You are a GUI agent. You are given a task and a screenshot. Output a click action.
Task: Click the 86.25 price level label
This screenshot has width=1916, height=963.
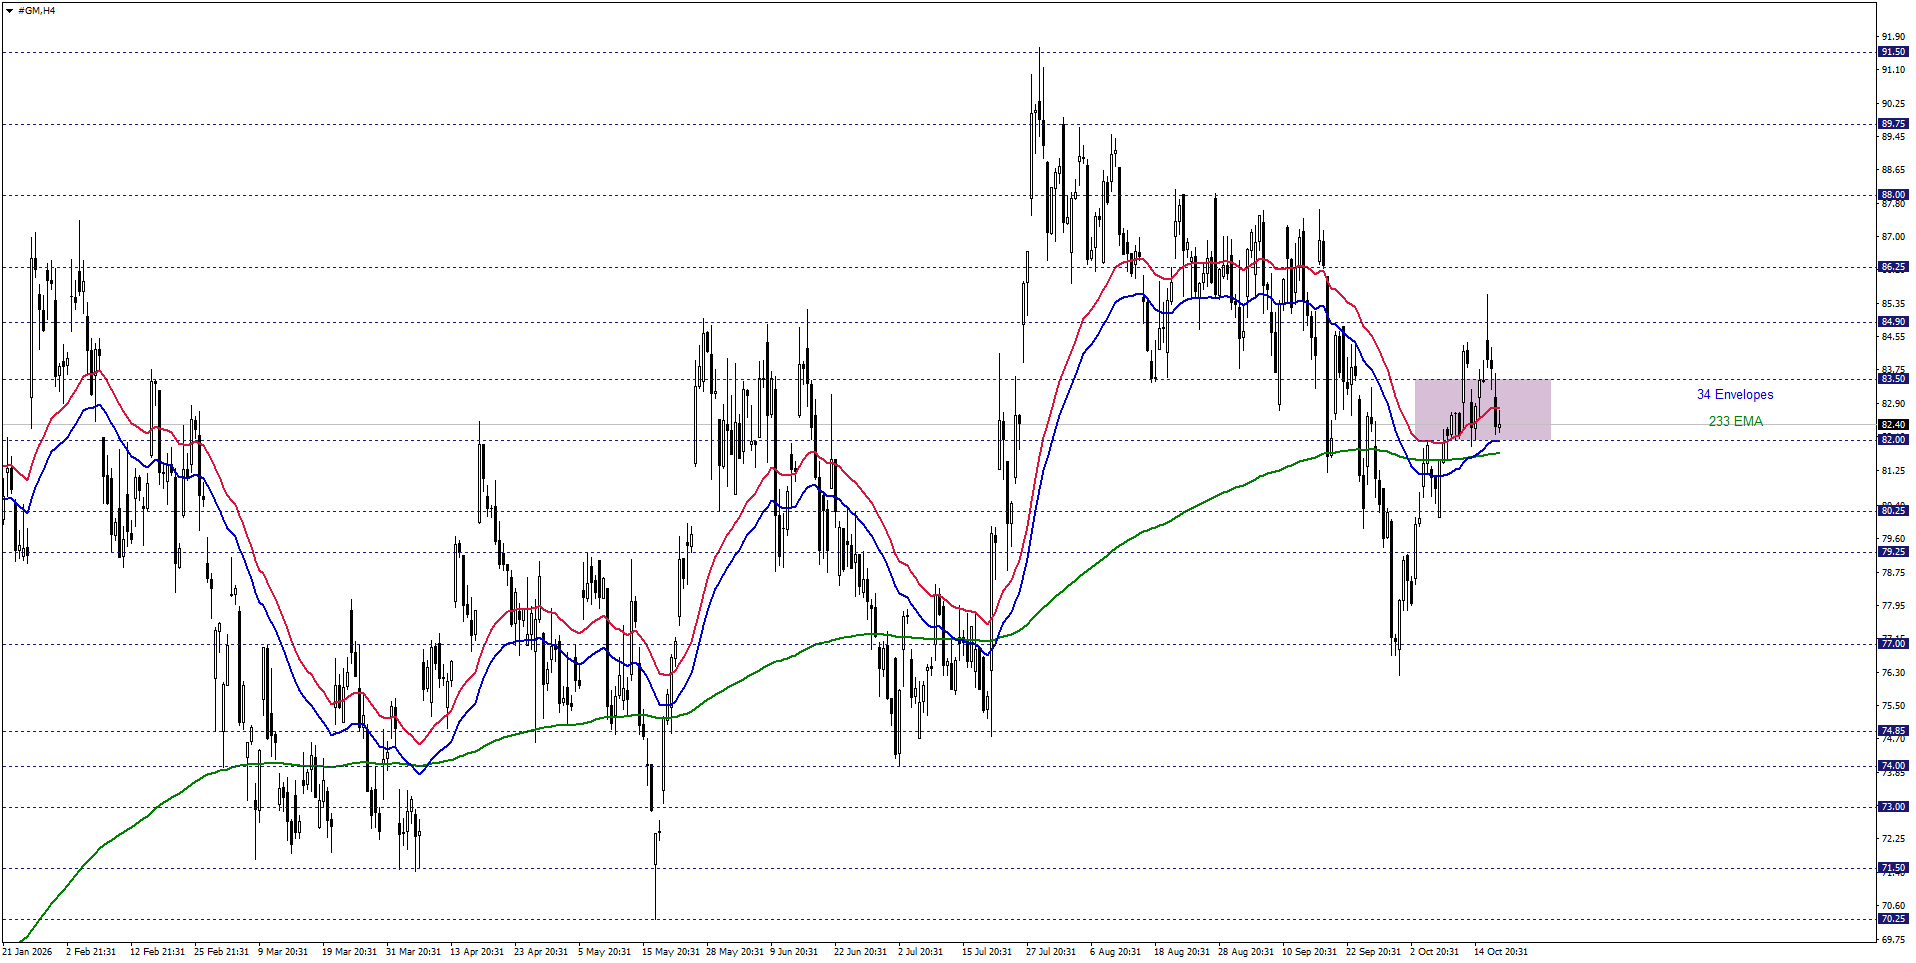[x=1893, y=267]
